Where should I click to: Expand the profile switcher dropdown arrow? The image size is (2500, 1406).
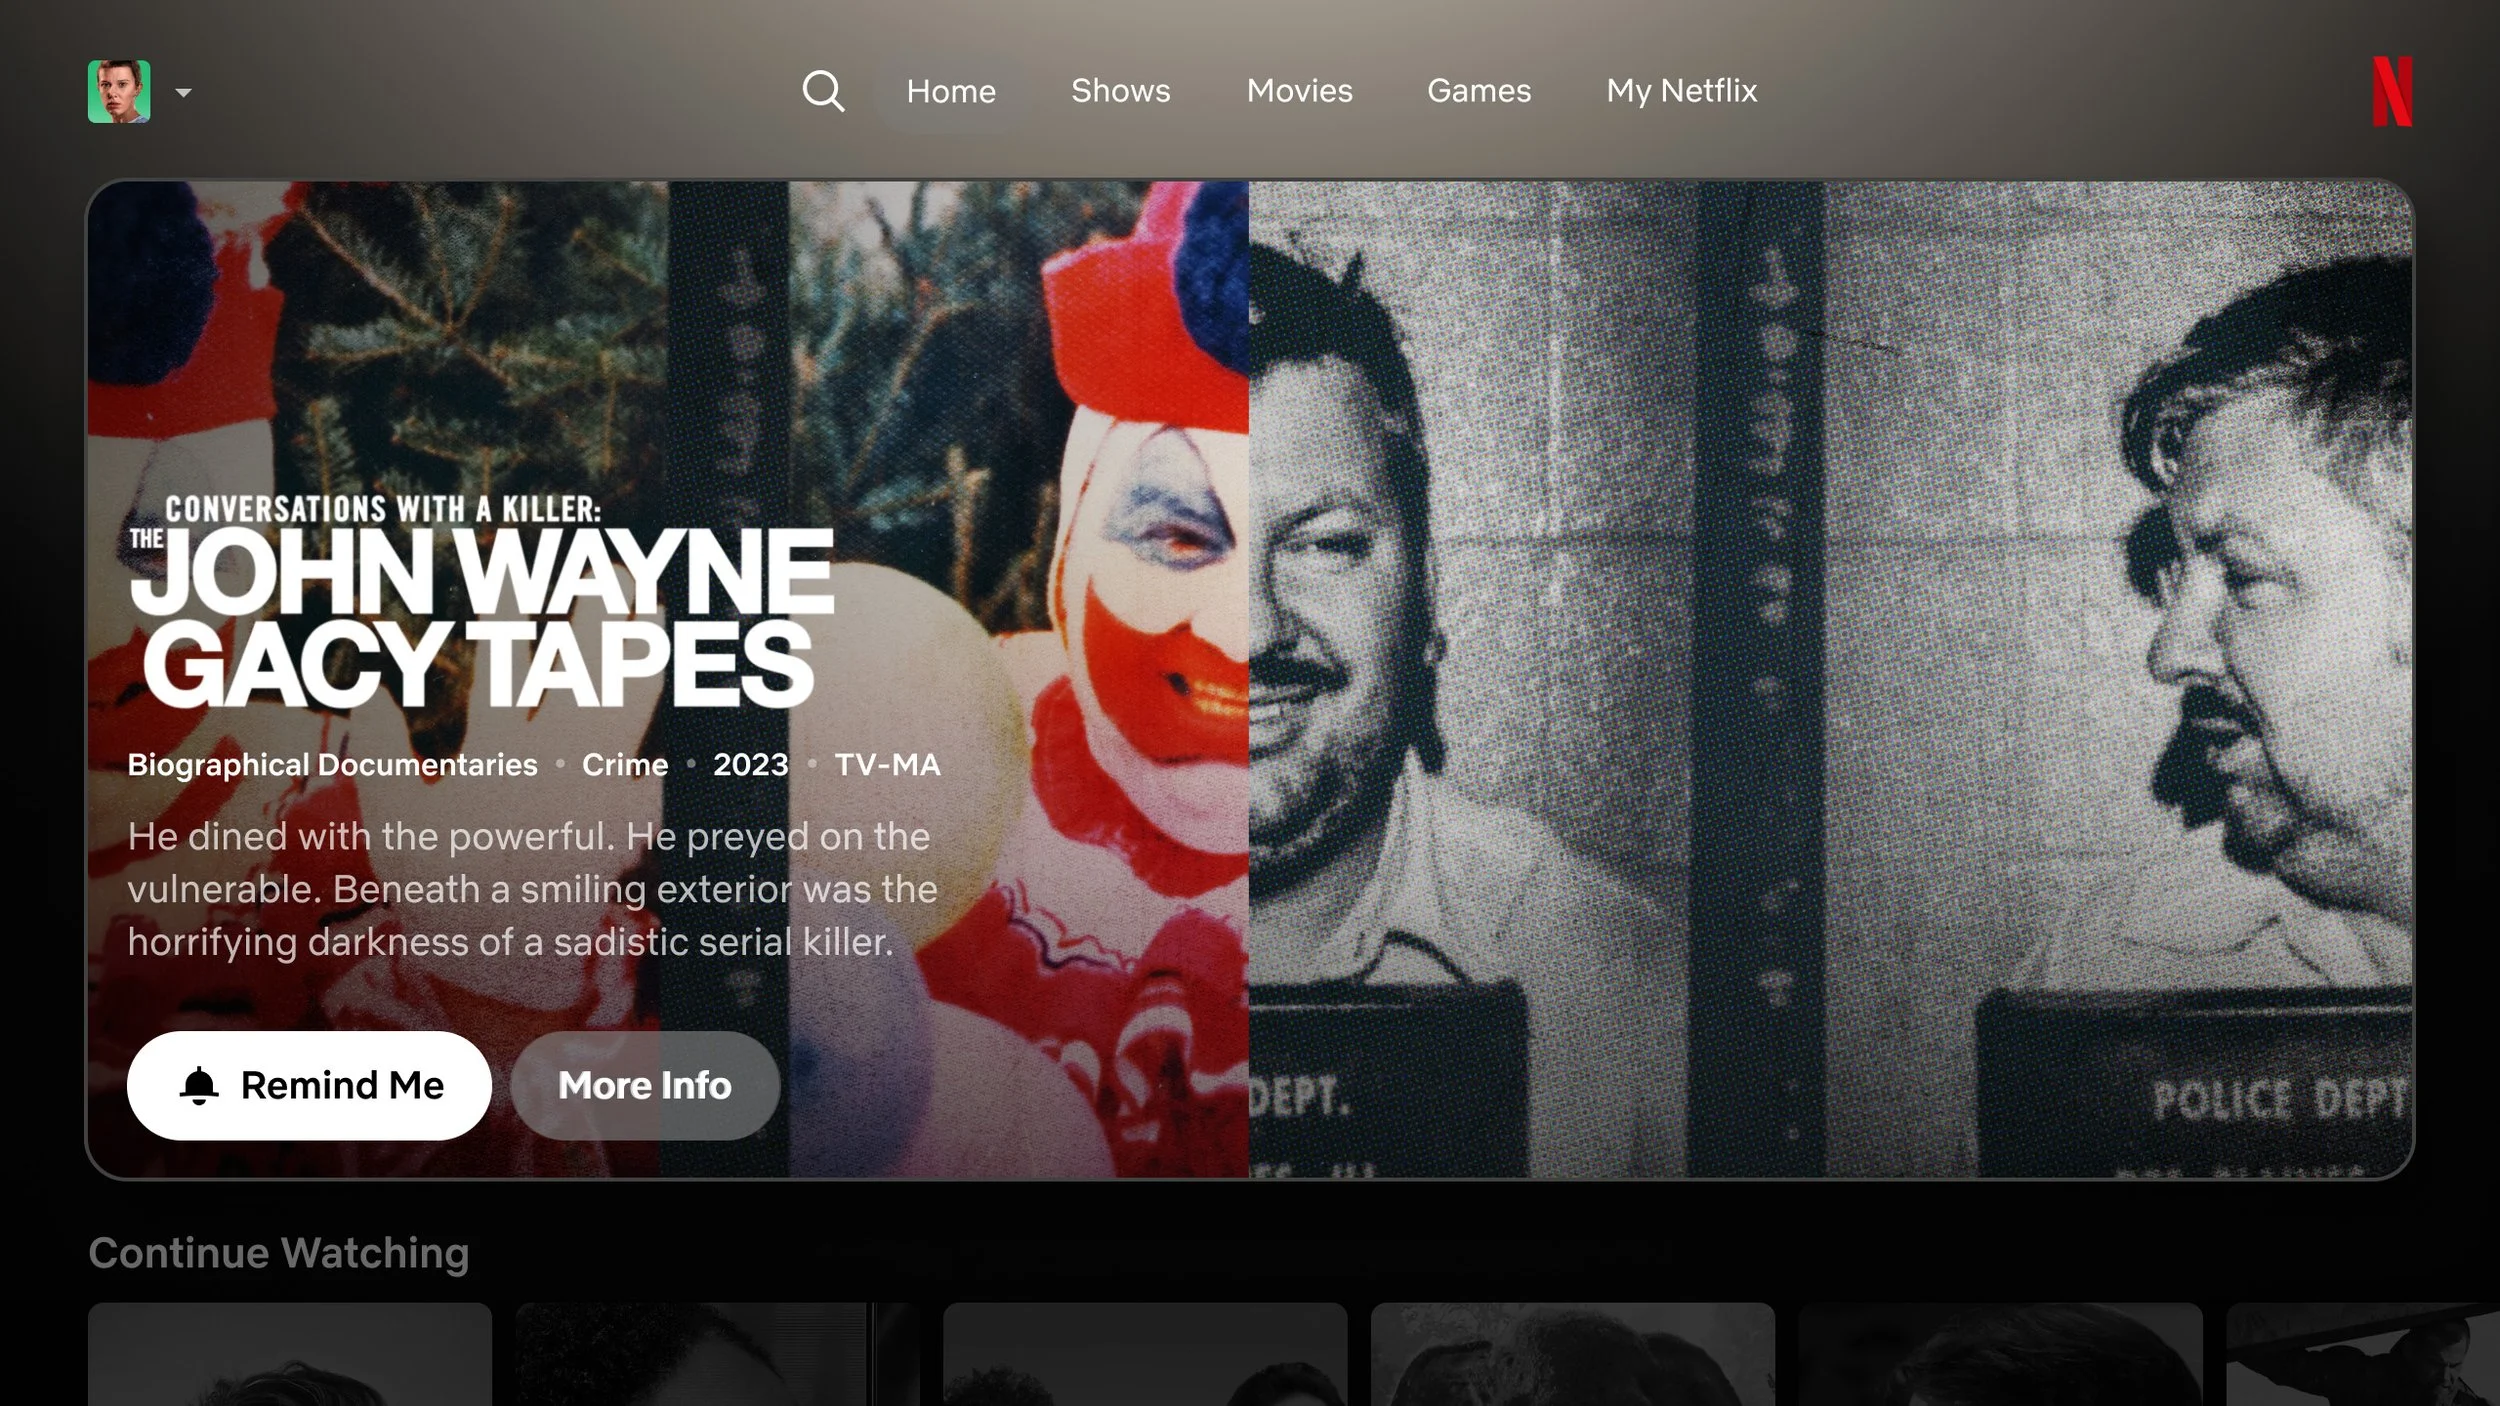pos(183,93)
